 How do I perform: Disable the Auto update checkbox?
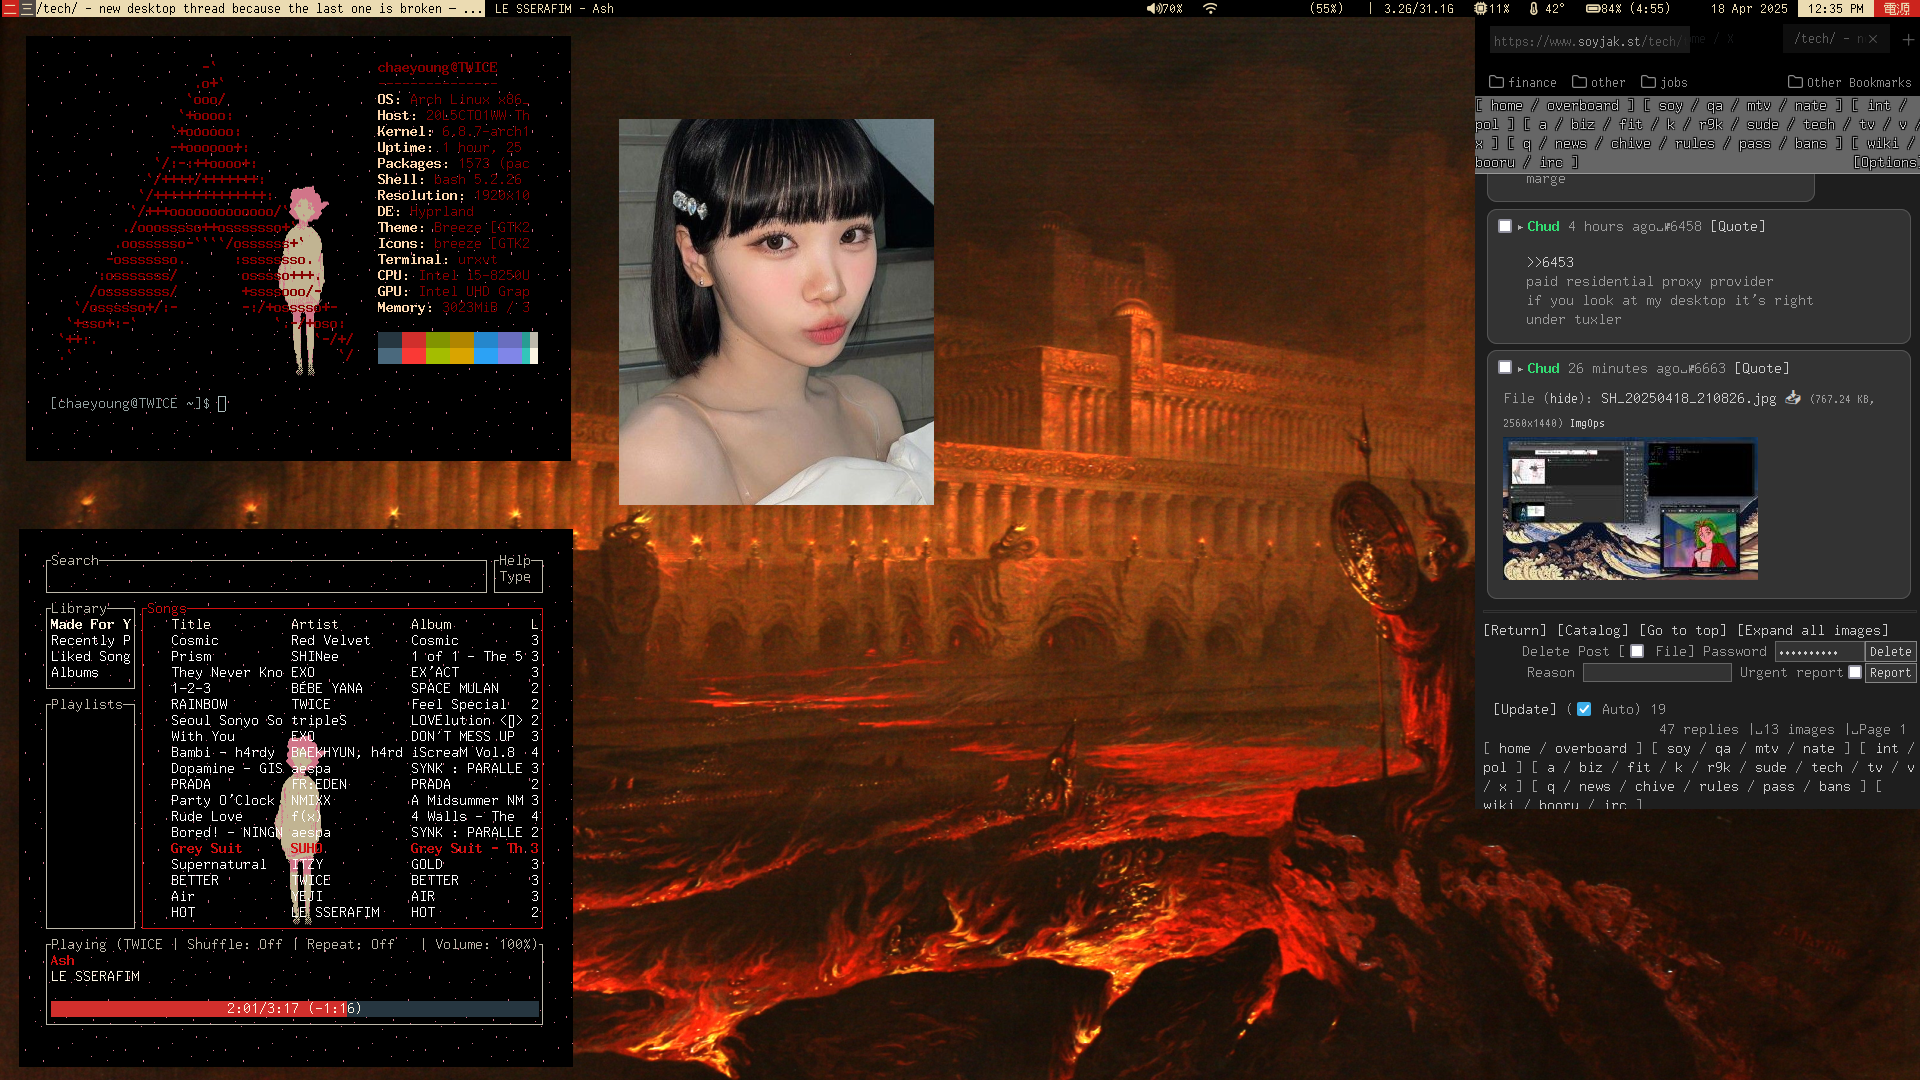point(1584,709)
